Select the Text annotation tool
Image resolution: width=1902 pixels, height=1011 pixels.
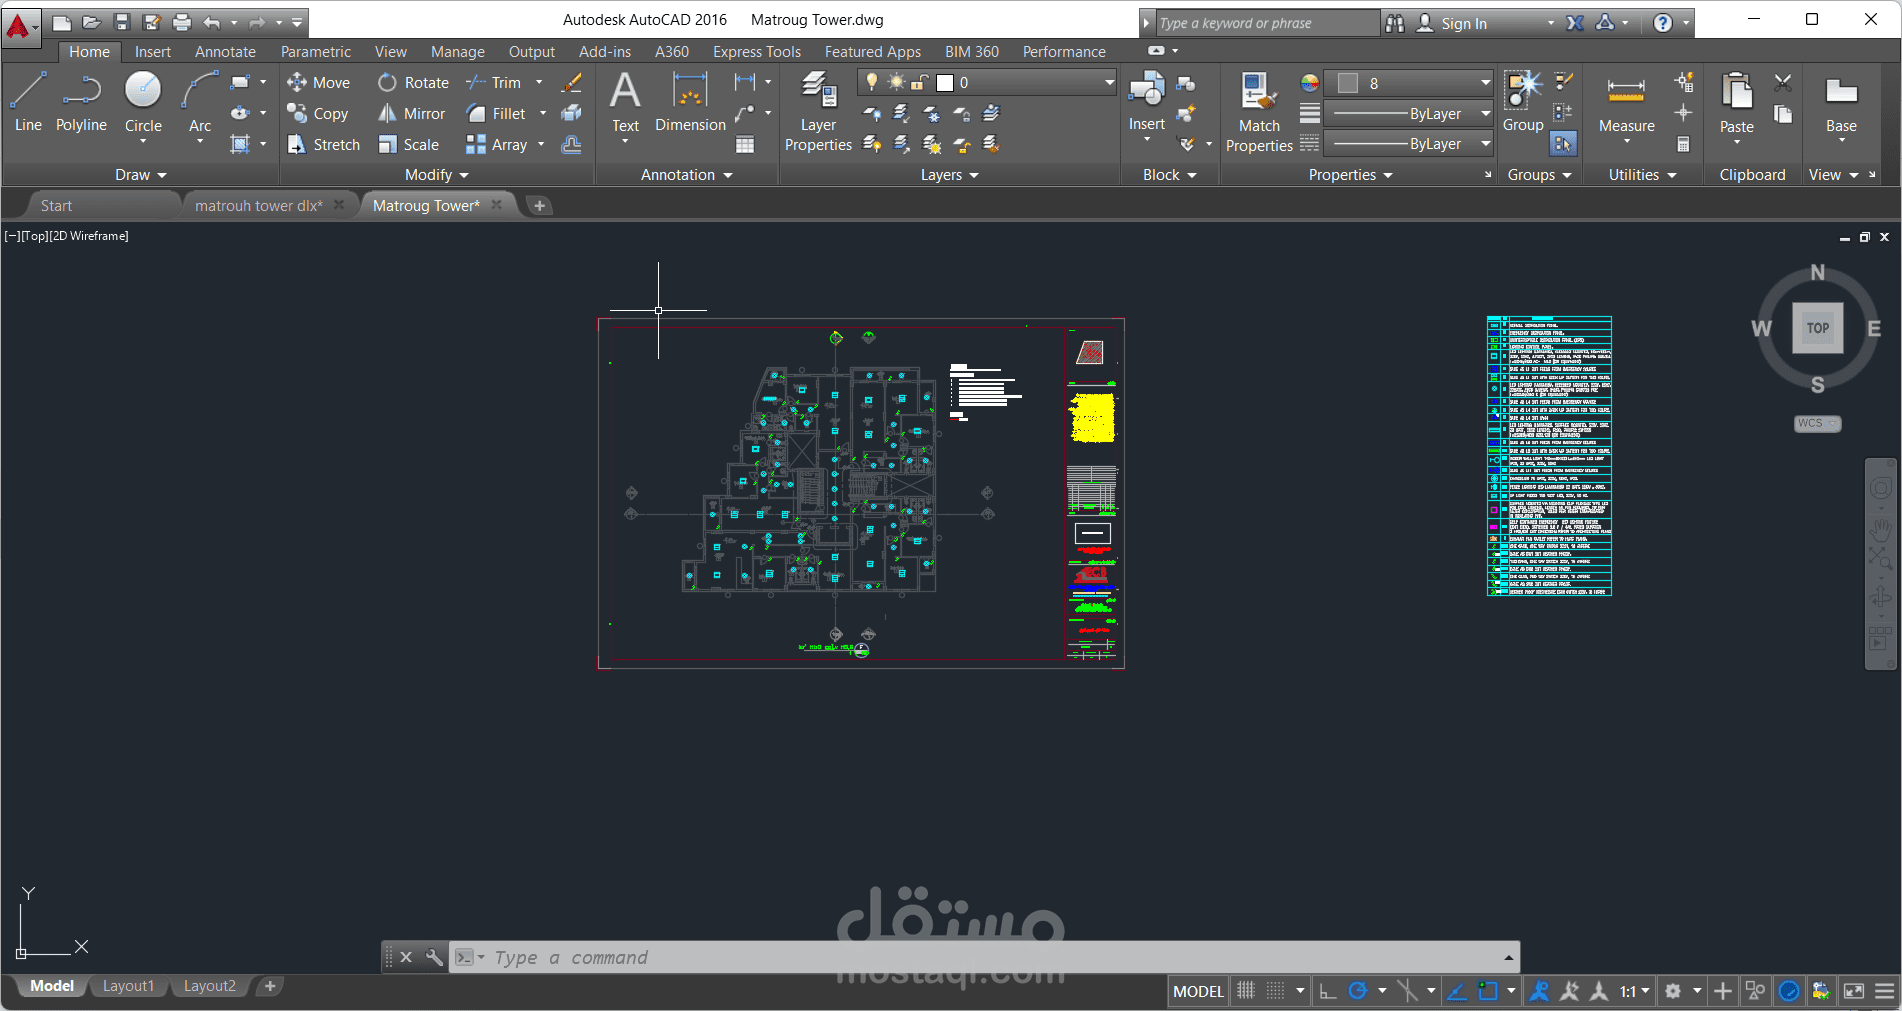point(625,102)
